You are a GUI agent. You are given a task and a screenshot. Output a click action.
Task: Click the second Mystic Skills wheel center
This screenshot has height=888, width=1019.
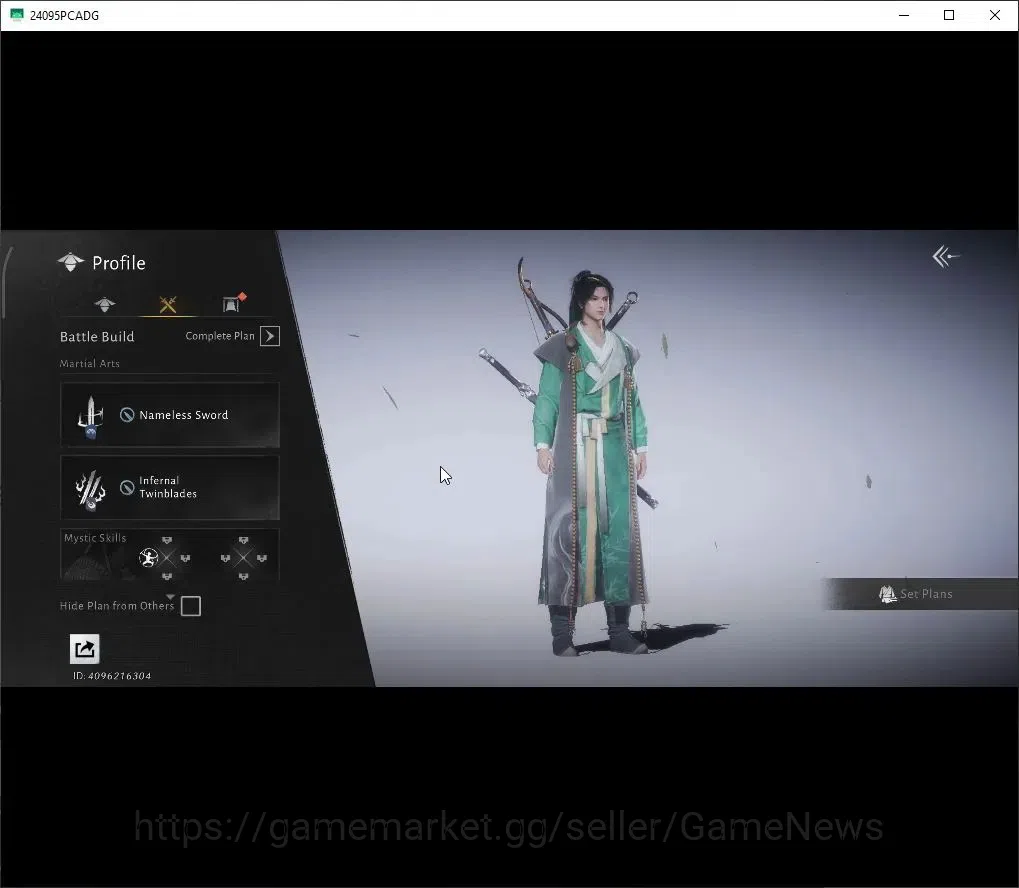[243, 558]
